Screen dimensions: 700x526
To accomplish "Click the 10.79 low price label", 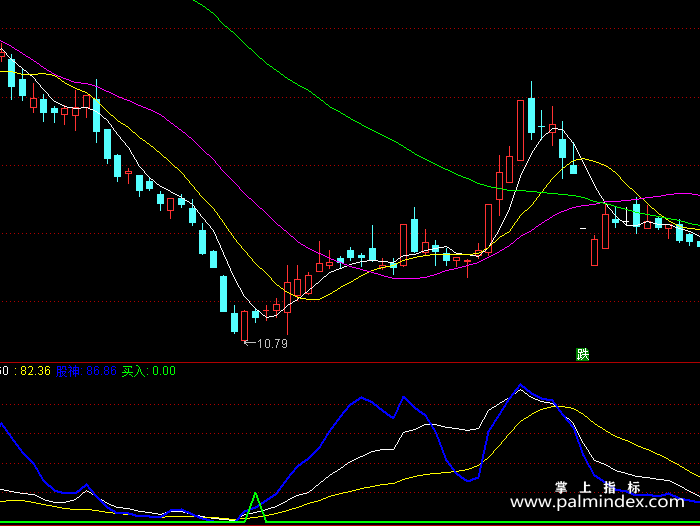I will click(x=272, y=343).
